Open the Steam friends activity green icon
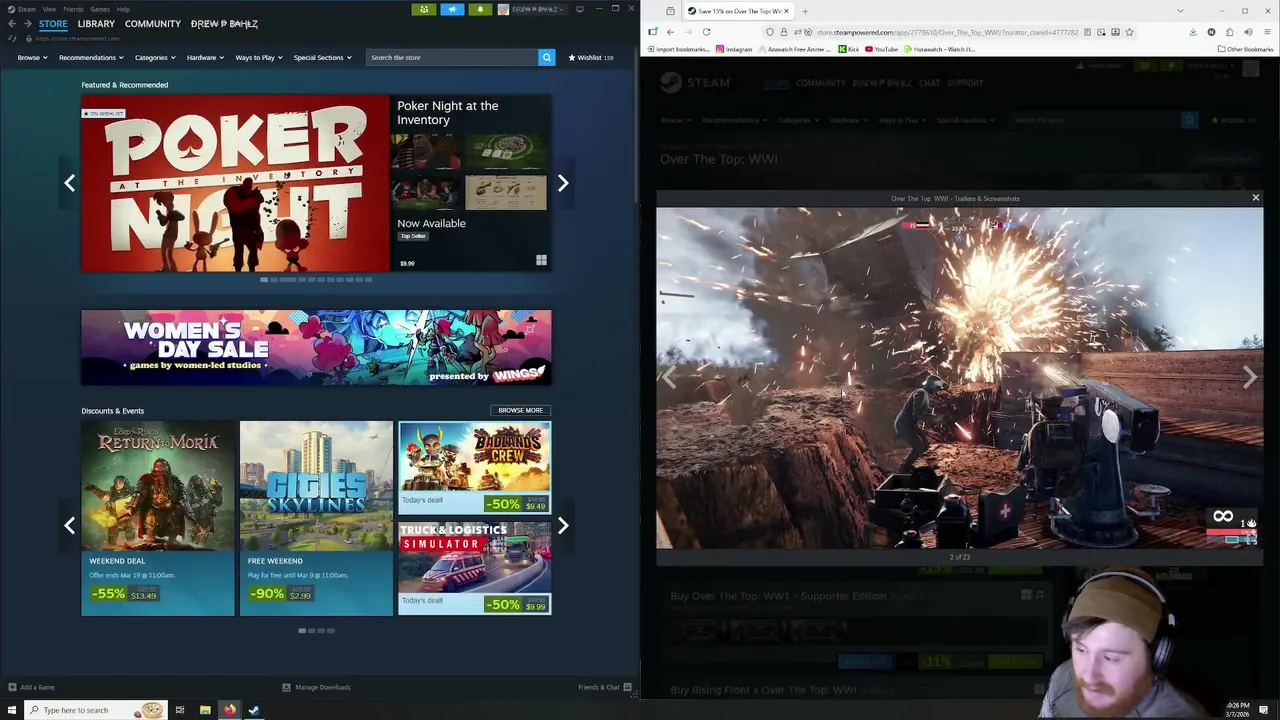This screenshot has width=1280, height=720. point(424,9)
